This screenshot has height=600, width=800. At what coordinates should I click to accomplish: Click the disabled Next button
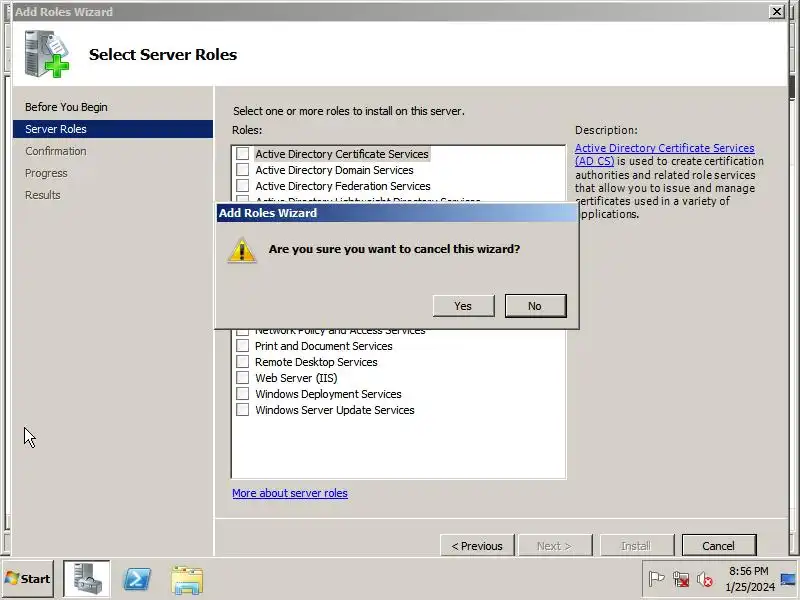(x=555, y=546)
